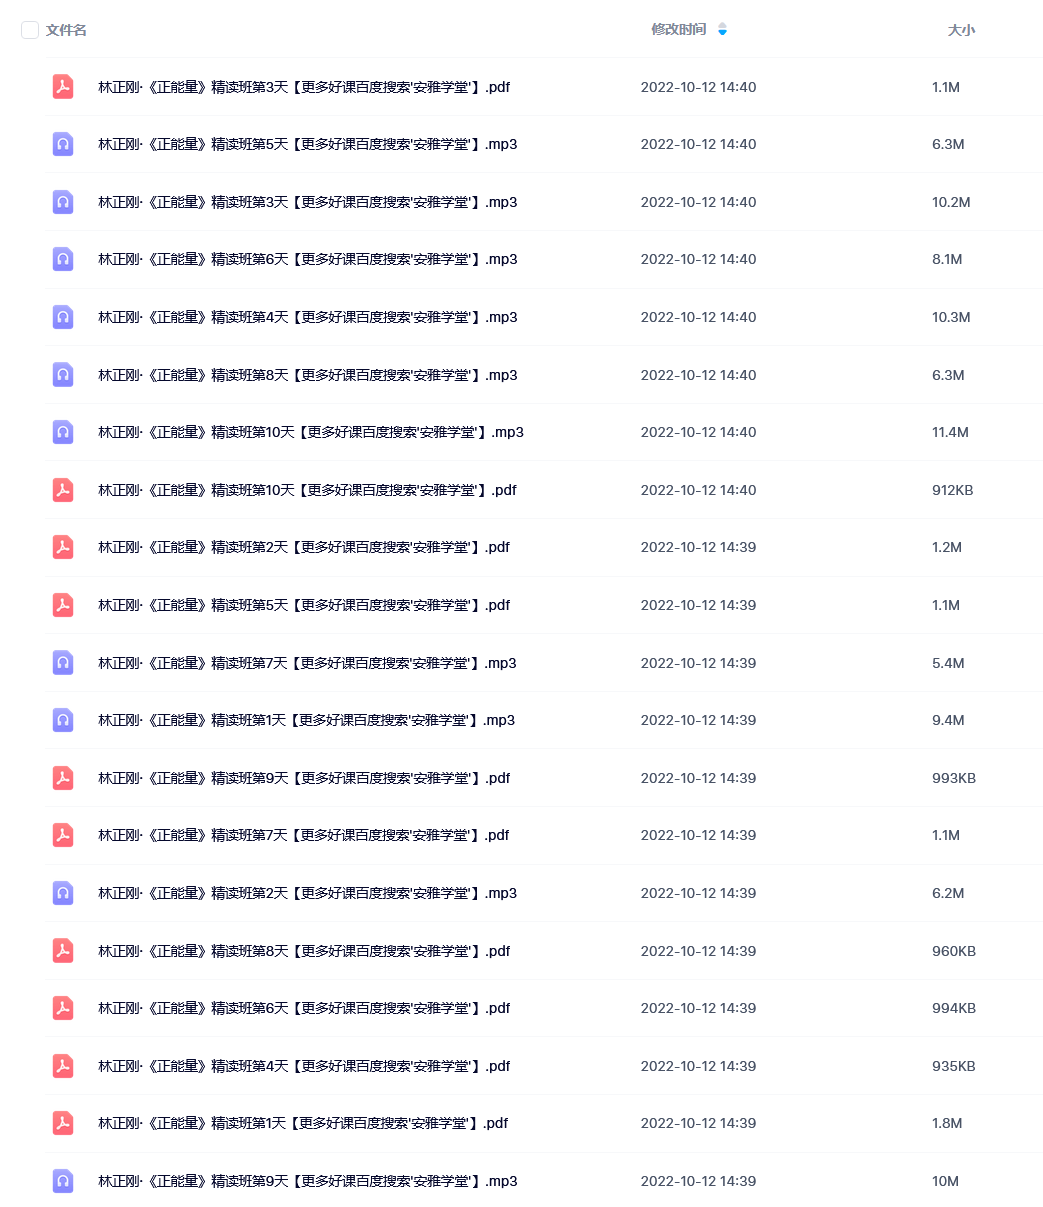Toggle the sort arrow next to 修改时间

pyautogui.click(x=722, y=30)
